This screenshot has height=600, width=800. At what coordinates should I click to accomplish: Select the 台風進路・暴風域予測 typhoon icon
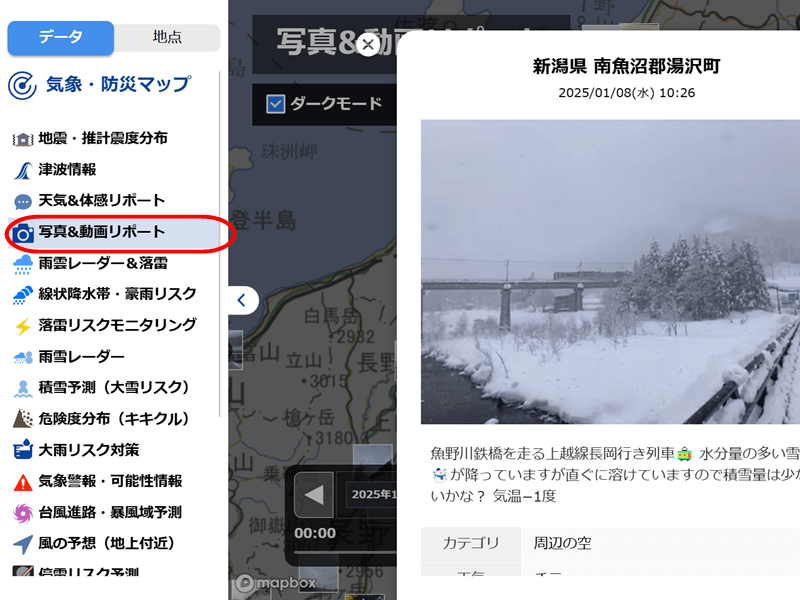22,513
